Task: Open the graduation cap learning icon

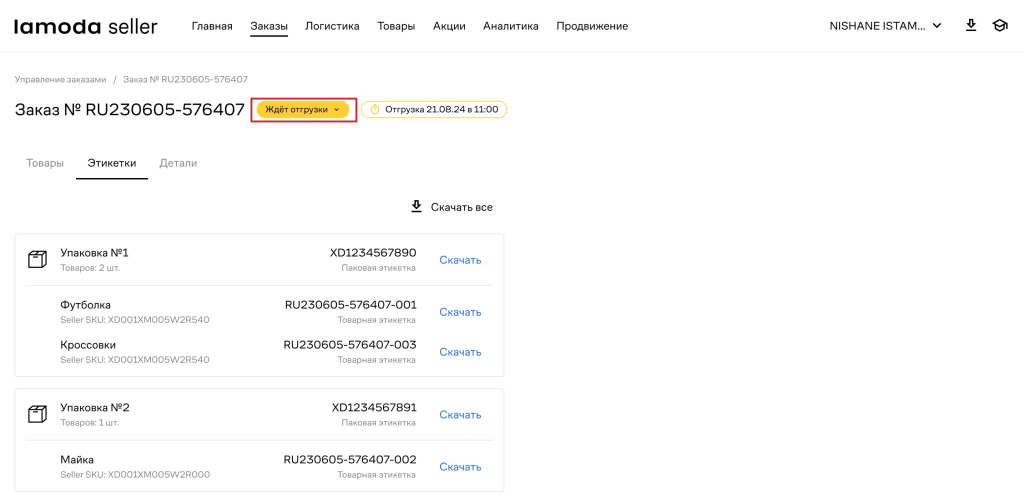Action: pyautogui.click(x=999, y=26)
